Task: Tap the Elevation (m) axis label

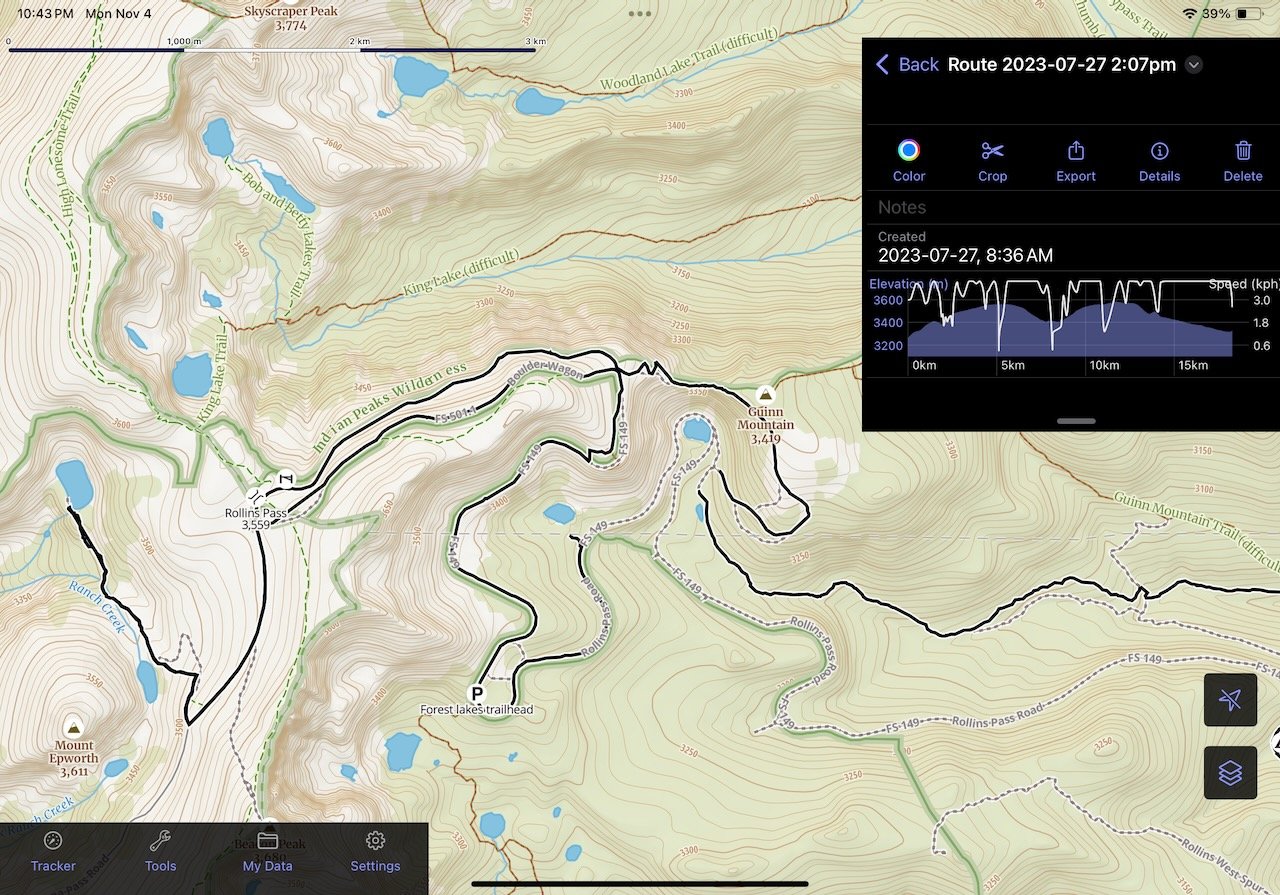Action: coord(908,284)
